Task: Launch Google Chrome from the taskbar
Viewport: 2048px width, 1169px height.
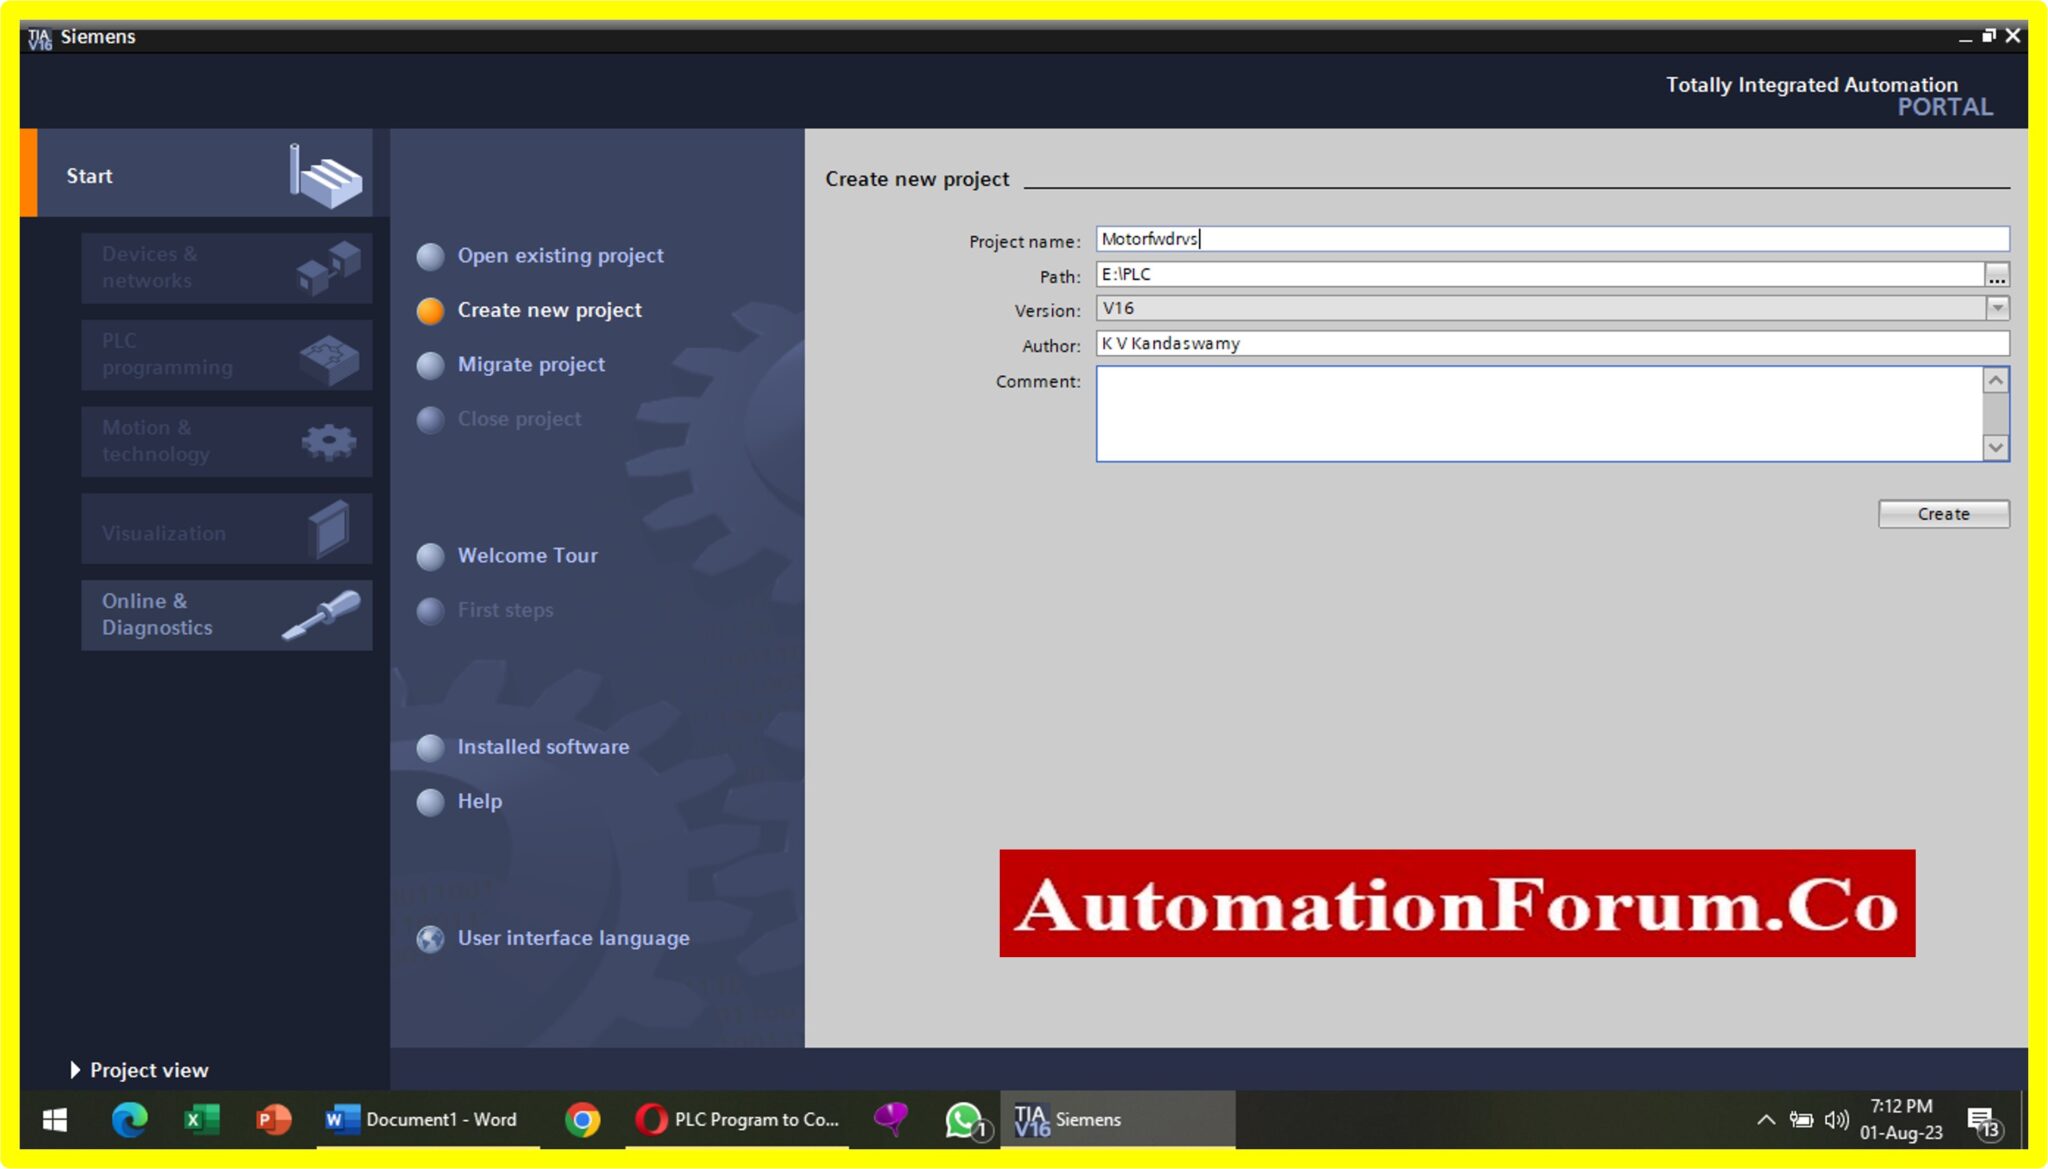Action: [x=583, y=1119]
